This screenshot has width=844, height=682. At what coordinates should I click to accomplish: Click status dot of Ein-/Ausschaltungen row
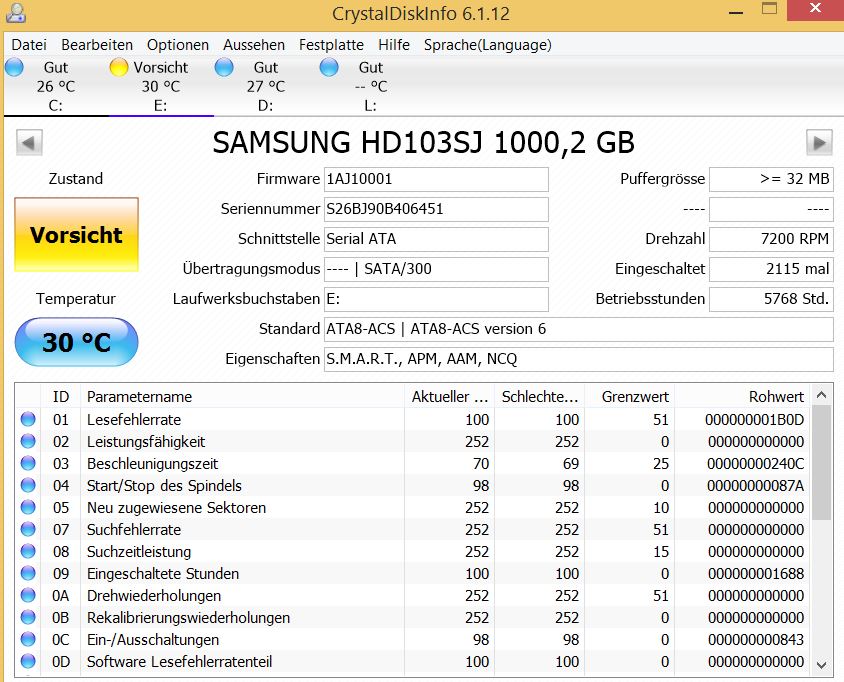click(28, 639)
